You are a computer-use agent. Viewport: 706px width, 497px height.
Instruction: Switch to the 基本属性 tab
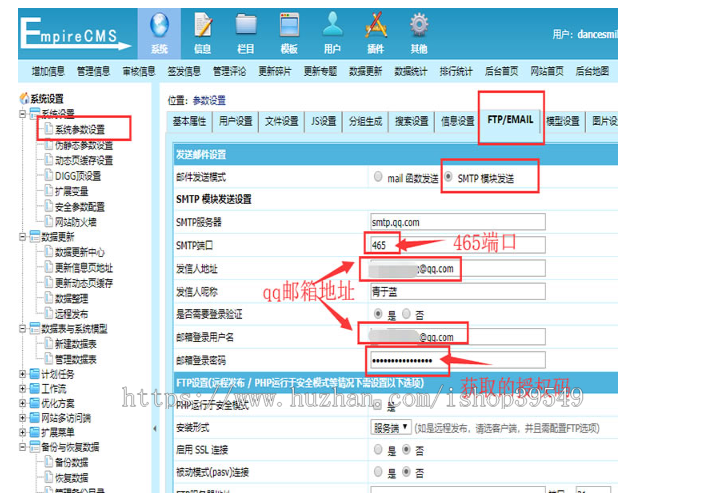190,122
